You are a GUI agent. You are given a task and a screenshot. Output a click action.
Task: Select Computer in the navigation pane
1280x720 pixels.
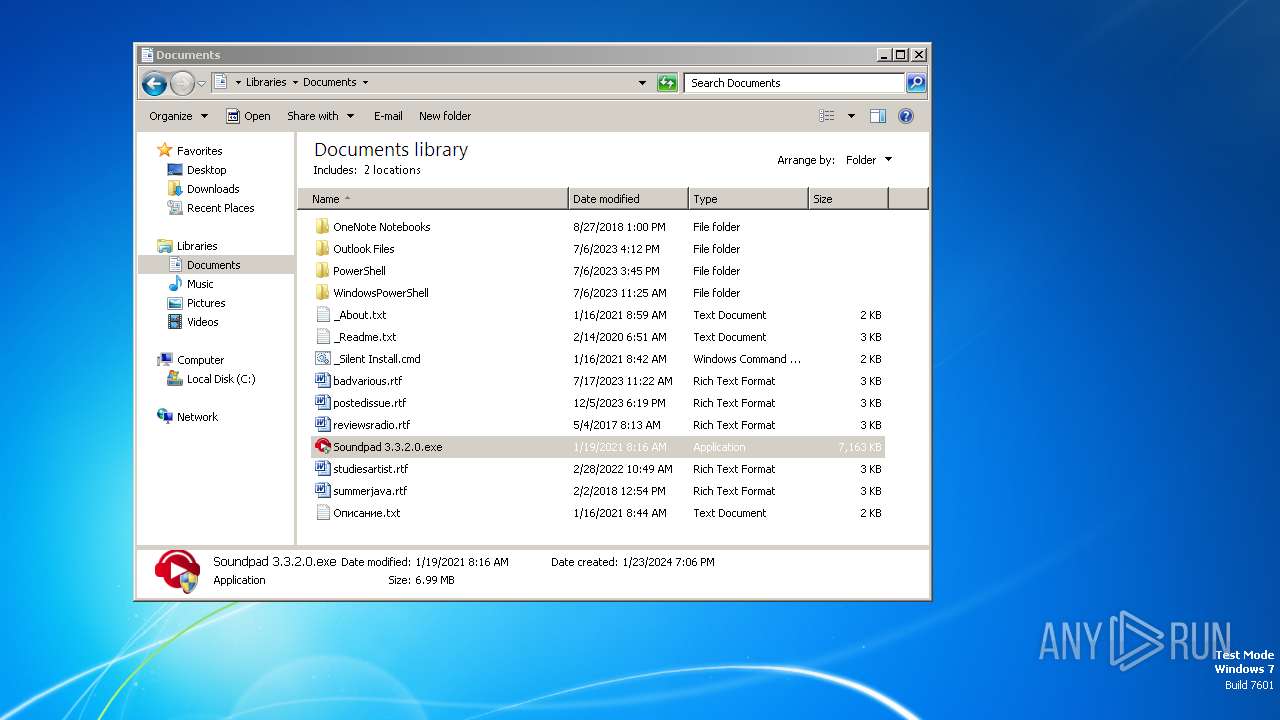click(190, 360)
